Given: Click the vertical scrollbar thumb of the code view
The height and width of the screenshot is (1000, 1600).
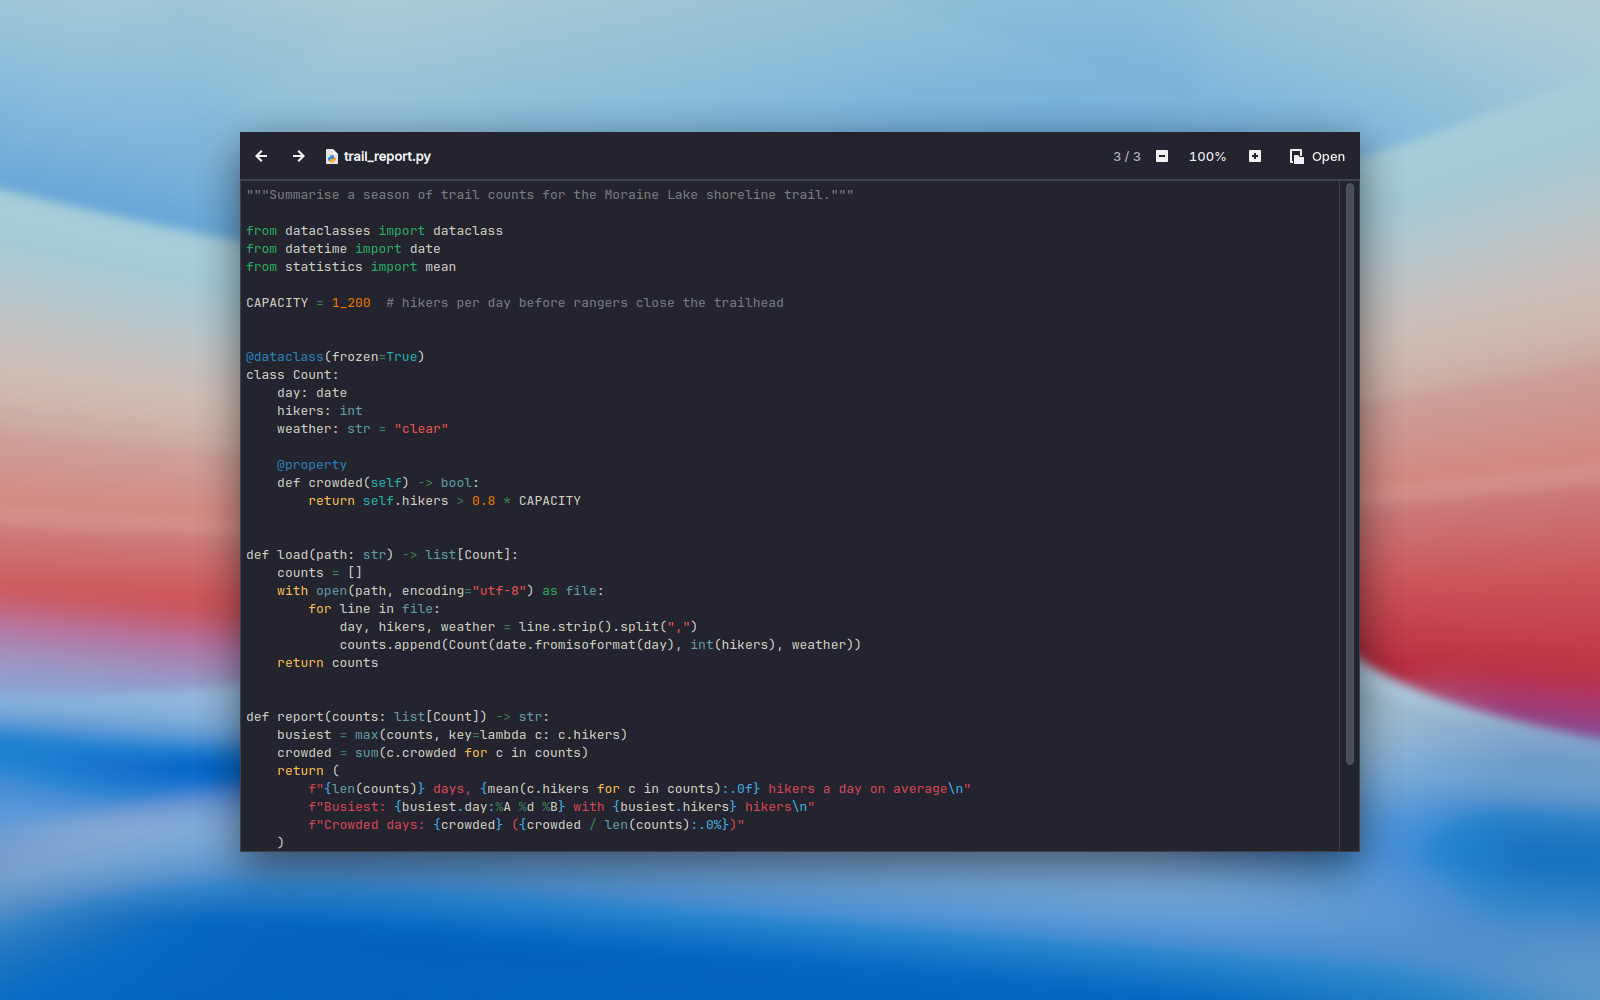Looking at the screenshot, I should pyautogui.click(x=1350, y=474).
